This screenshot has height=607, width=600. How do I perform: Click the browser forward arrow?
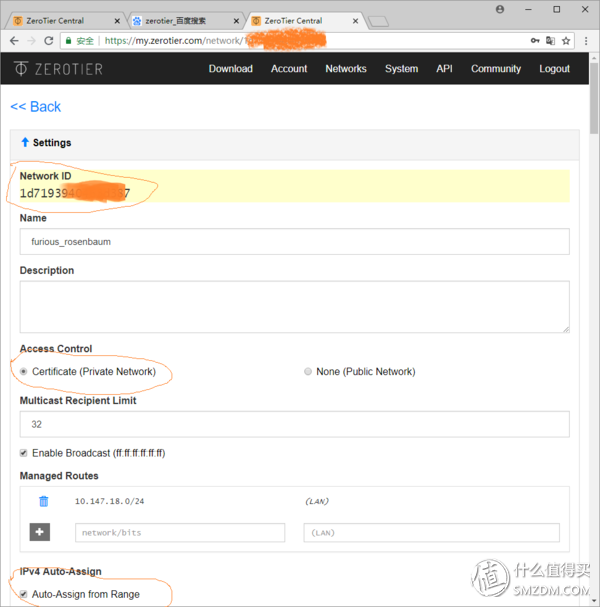31,41
